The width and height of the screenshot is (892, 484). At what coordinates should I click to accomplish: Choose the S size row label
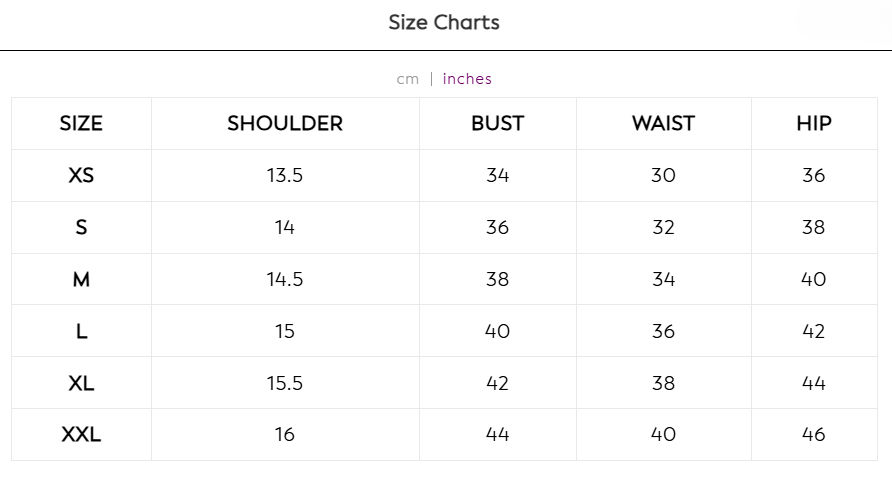[x=81, y=227]
